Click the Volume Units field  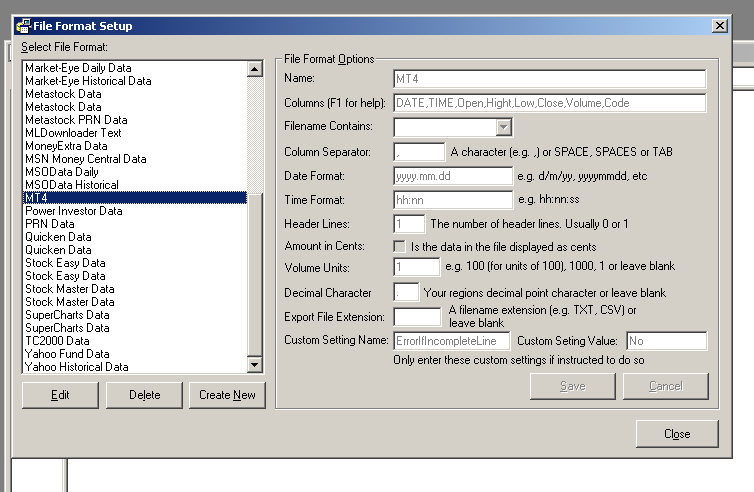pyautogui.click(x=416, y=267)
